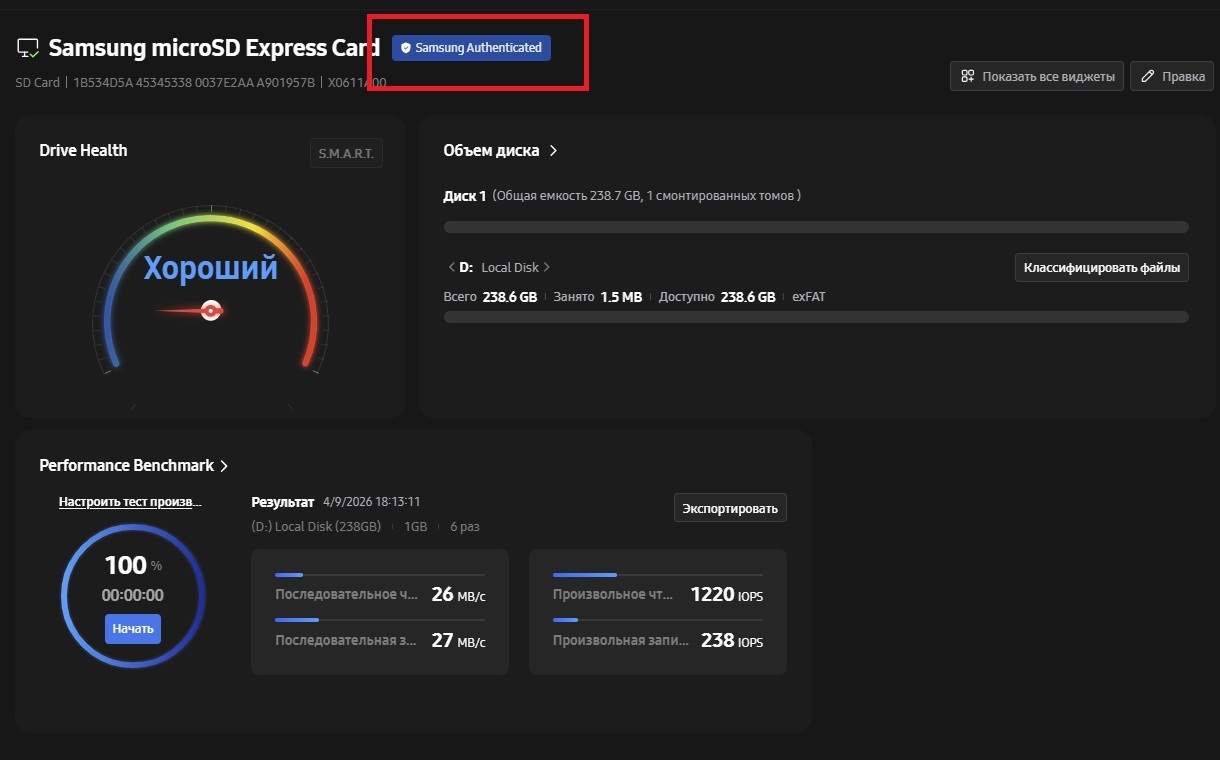
Task: Select the Произвольная запись 238 IOPS value
Action: click(732, 640)
